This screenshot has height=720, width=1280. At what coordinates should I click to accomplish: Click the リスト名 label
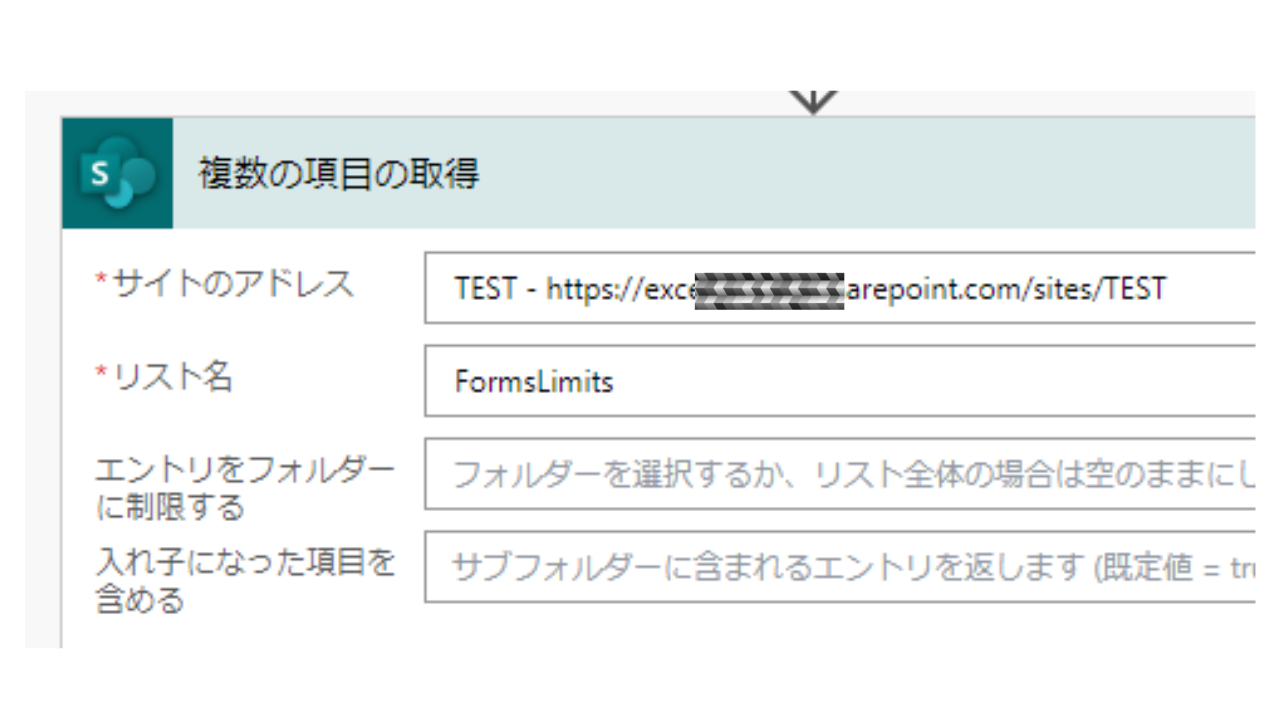[172, 377]
